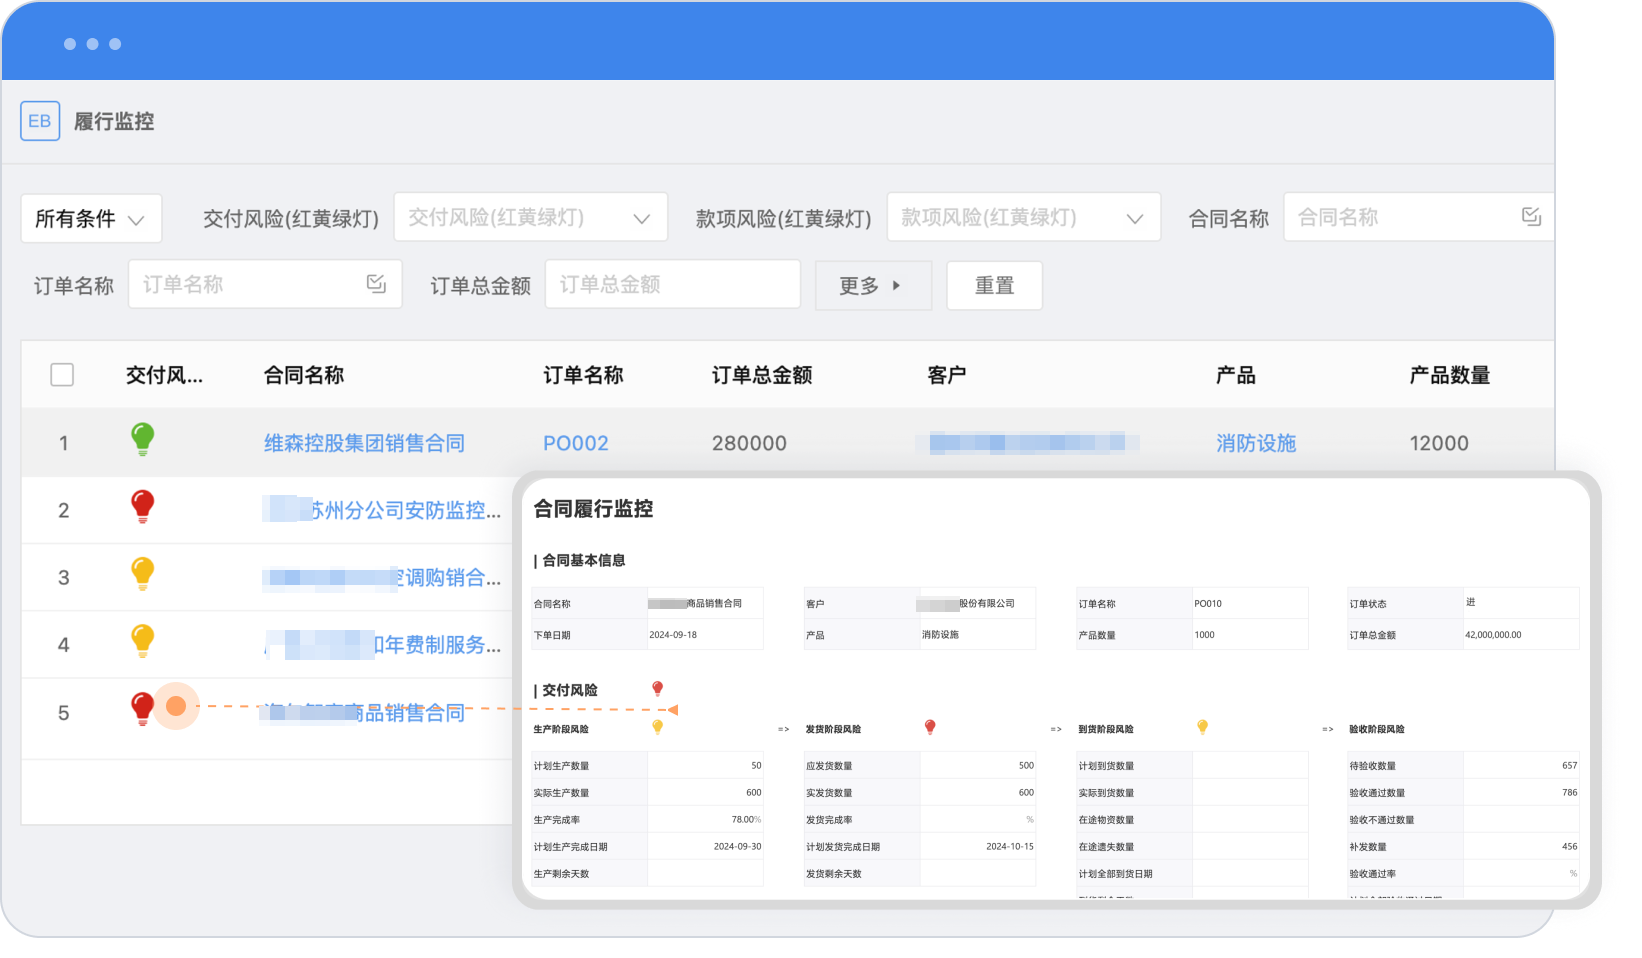Click yellow bulb beside 生产阶段风险
This screenshot has width=1642, height=958.
point(658,728)
